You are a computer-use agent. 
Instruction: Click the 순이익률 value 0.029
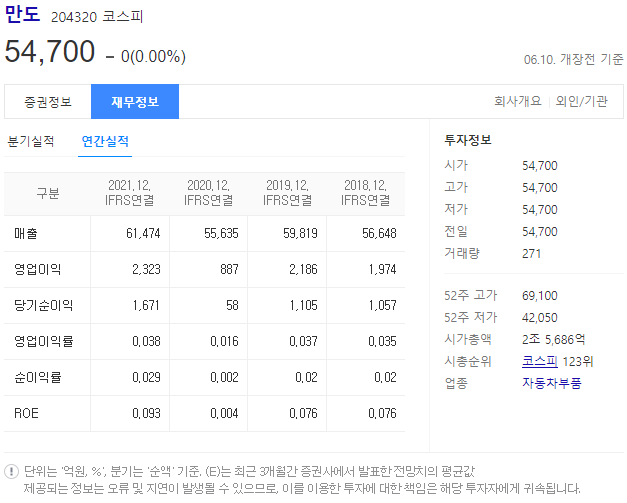tap(146, 377)
